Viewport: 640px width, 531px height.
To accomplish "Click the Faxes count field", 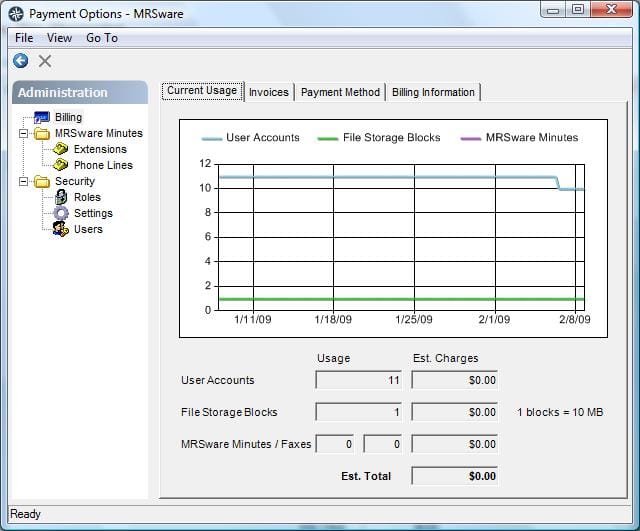I will [382, 444].
